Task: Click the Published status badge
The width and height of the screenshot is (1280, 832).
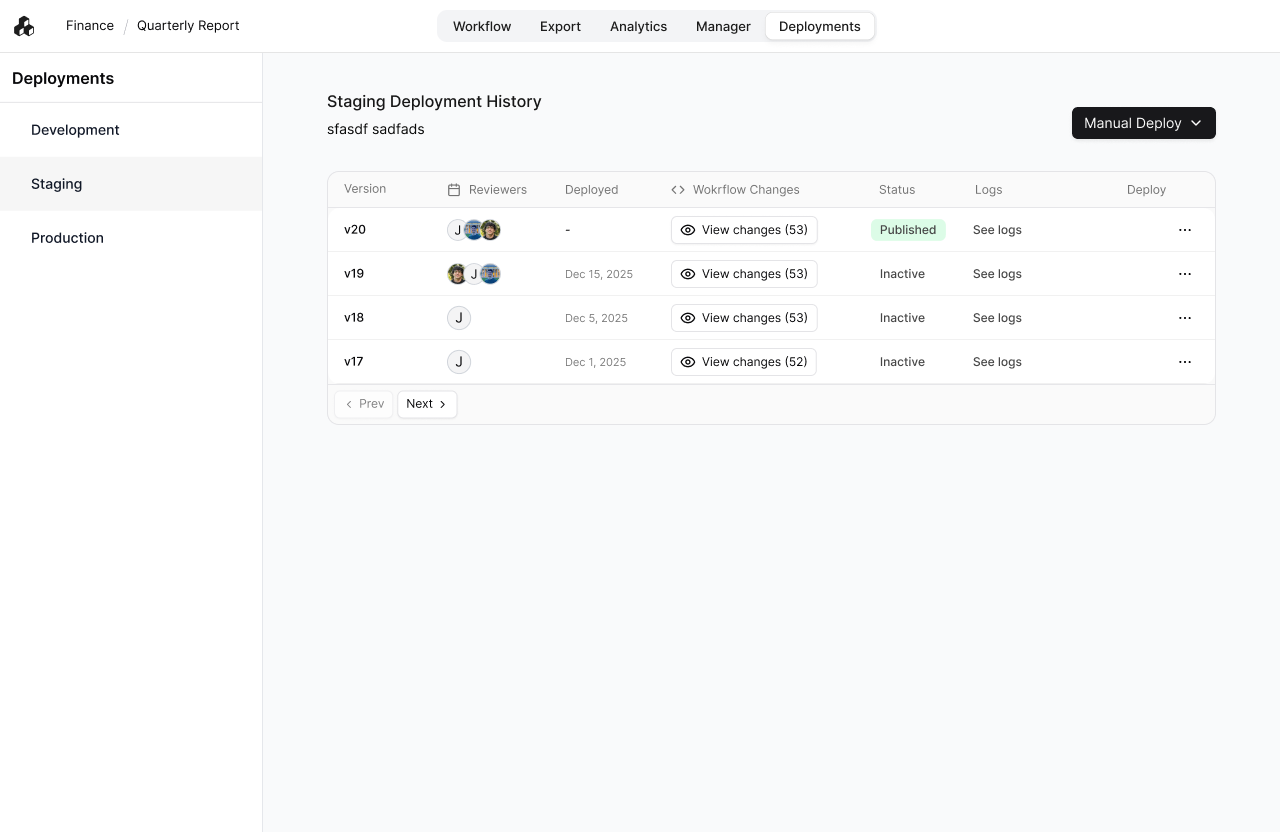Action: [x=908, y=230]
